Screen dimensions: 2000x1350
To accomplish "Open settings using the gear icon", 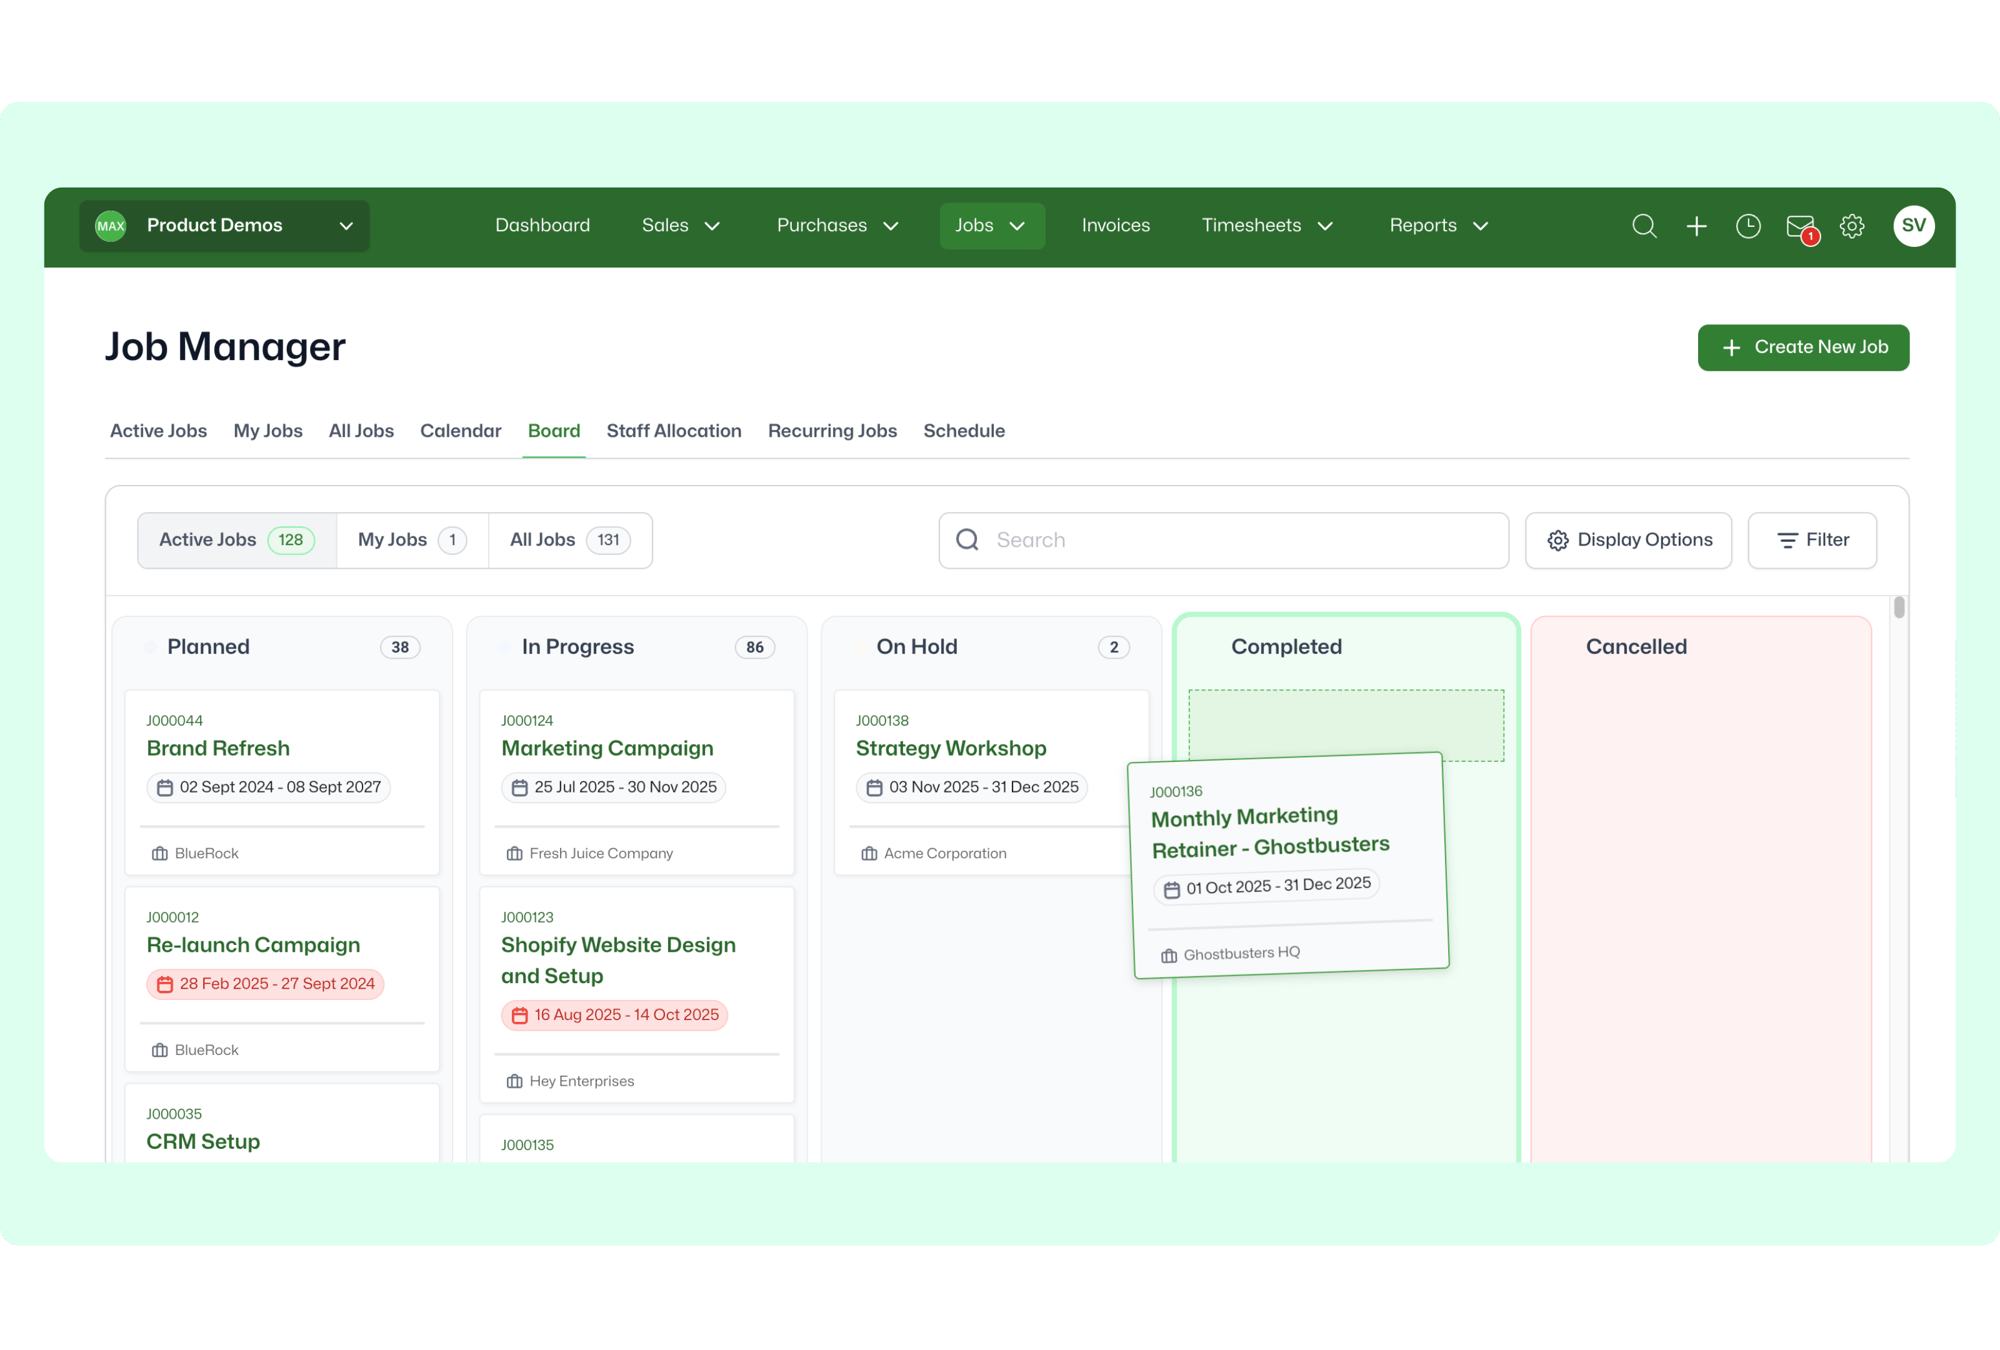I will [1852, 226].
